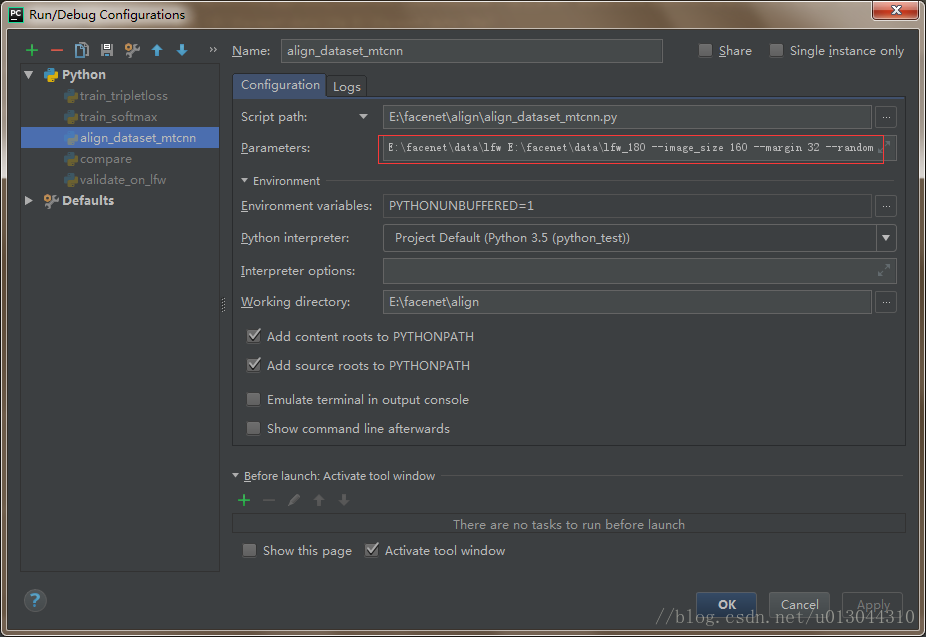
Task: Show more toolbar actions via the double chevron
Action: pos(213,50)
